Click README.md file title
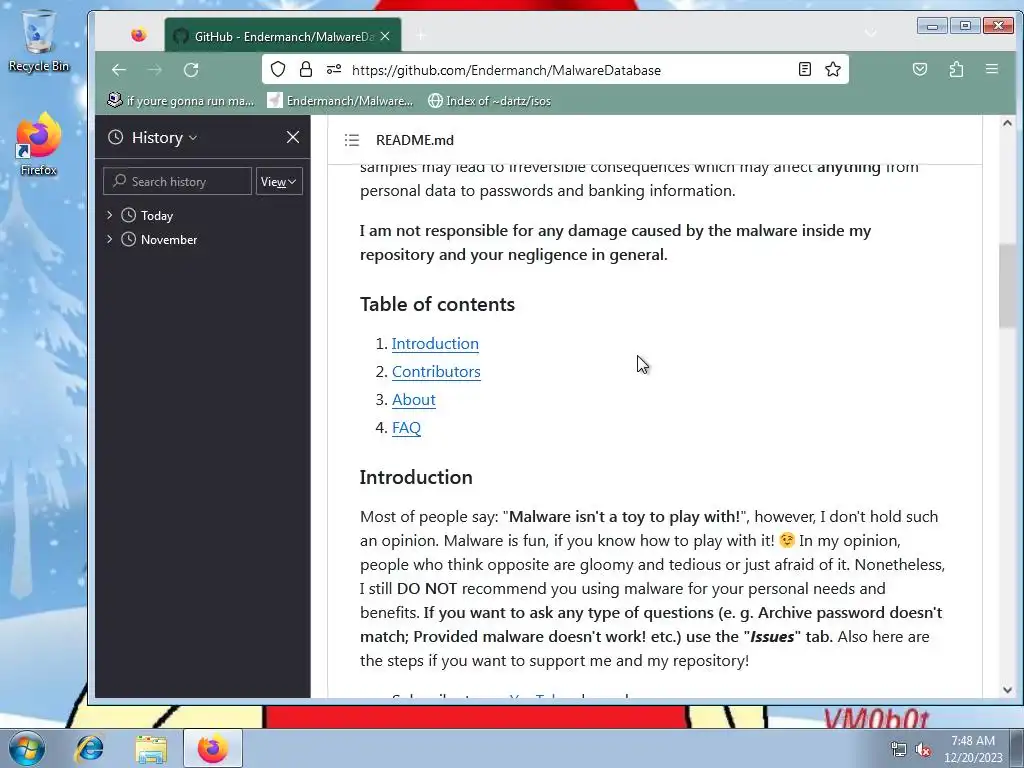The width and height of the screenshot is (1024, 768). 415,140
